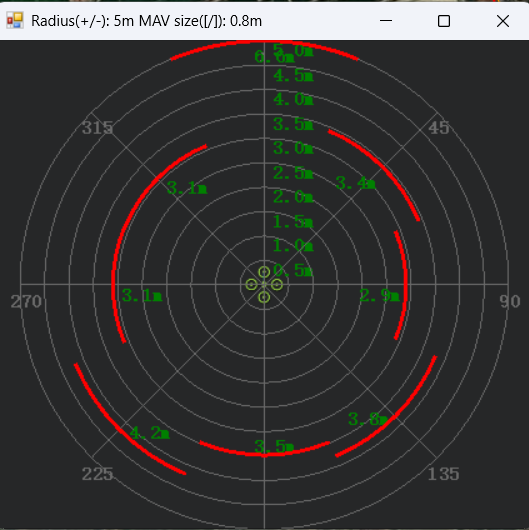Close the proximity radar window
529x530 pixels.
(x=503, y=21)
